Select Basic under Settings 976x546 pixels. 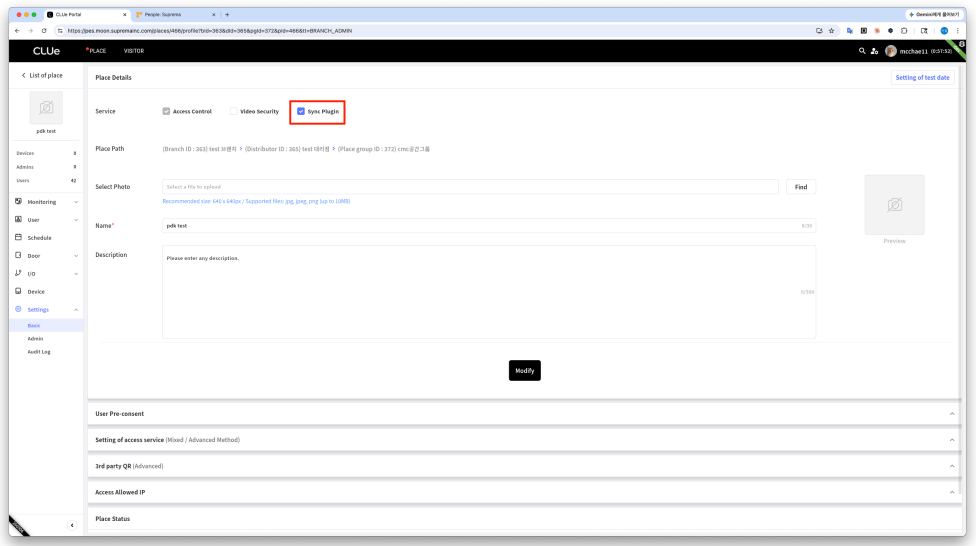[x=46, y=326]
